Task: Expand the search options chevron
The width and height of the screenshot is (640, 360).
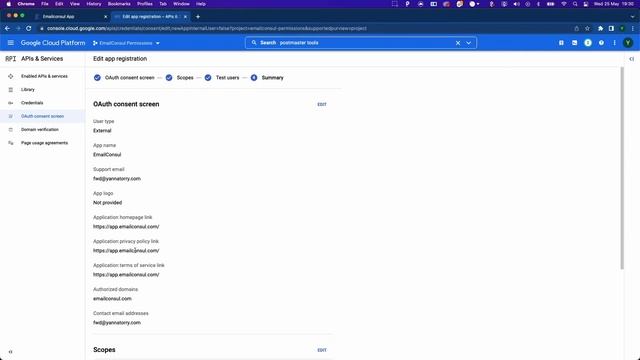Action: 469,43
